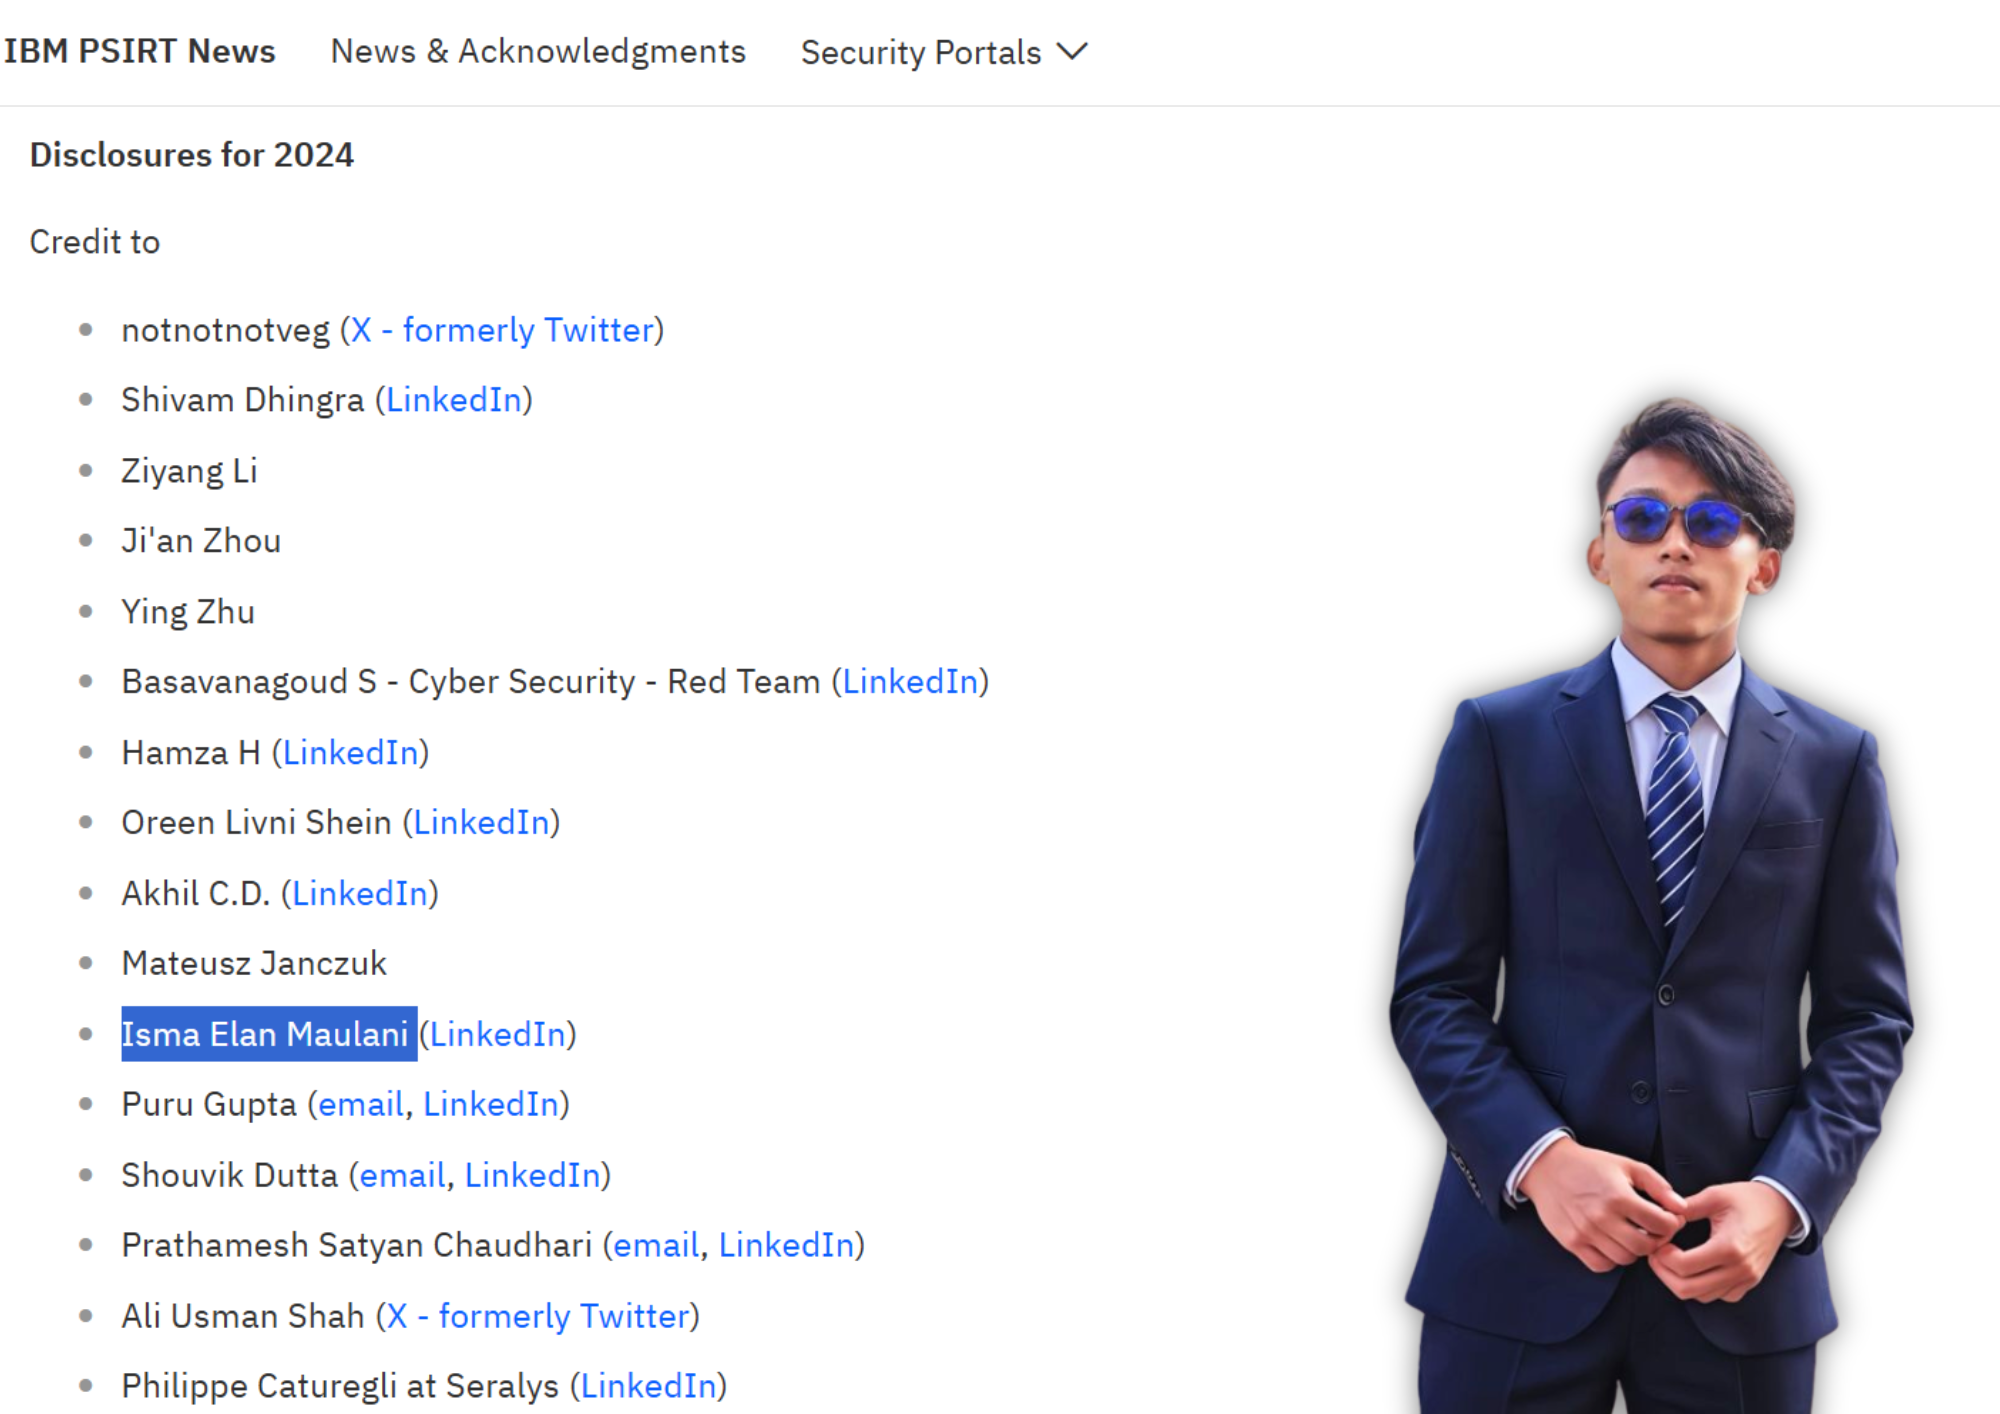The image size is (2000, 1414).
Task: Click the name Akhil C.D.
Action: coord(196,894)
